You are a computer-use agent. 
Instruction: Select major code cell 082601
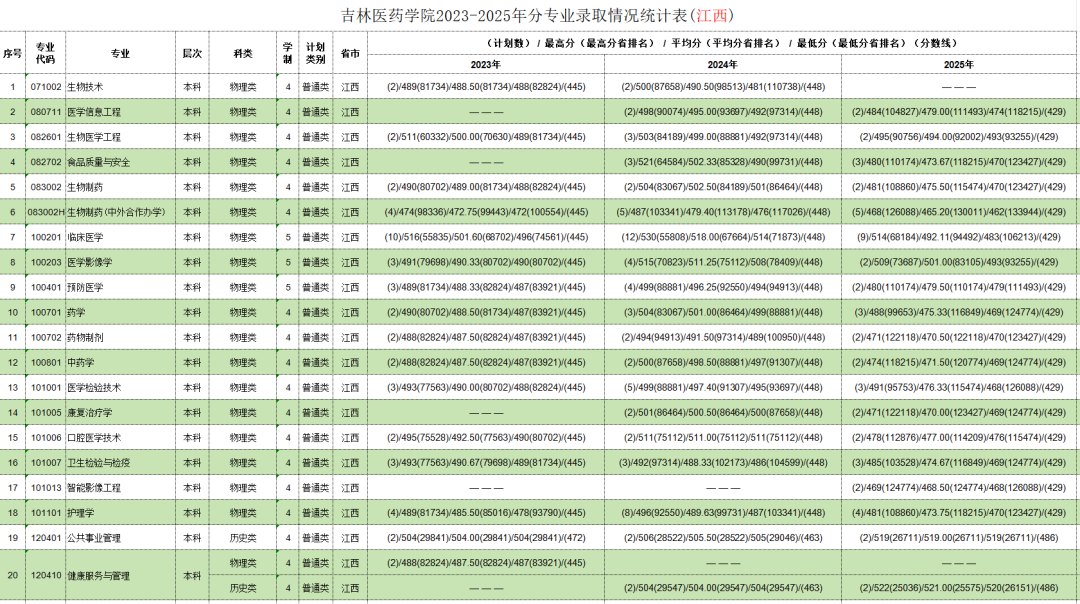(x=45, y=137)
